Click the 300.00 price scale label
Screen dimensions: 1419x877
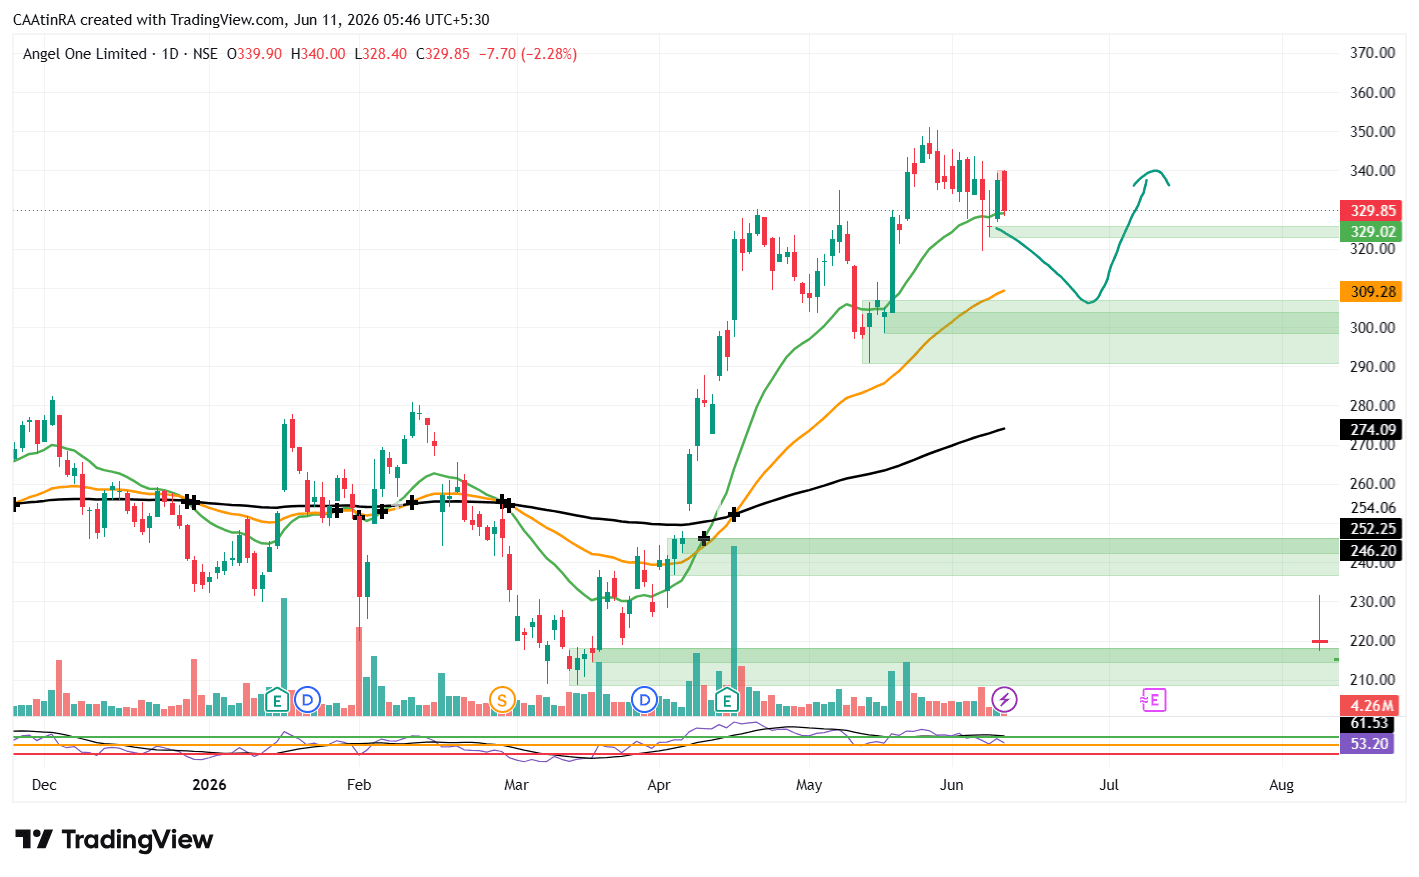click(1372, 328)
